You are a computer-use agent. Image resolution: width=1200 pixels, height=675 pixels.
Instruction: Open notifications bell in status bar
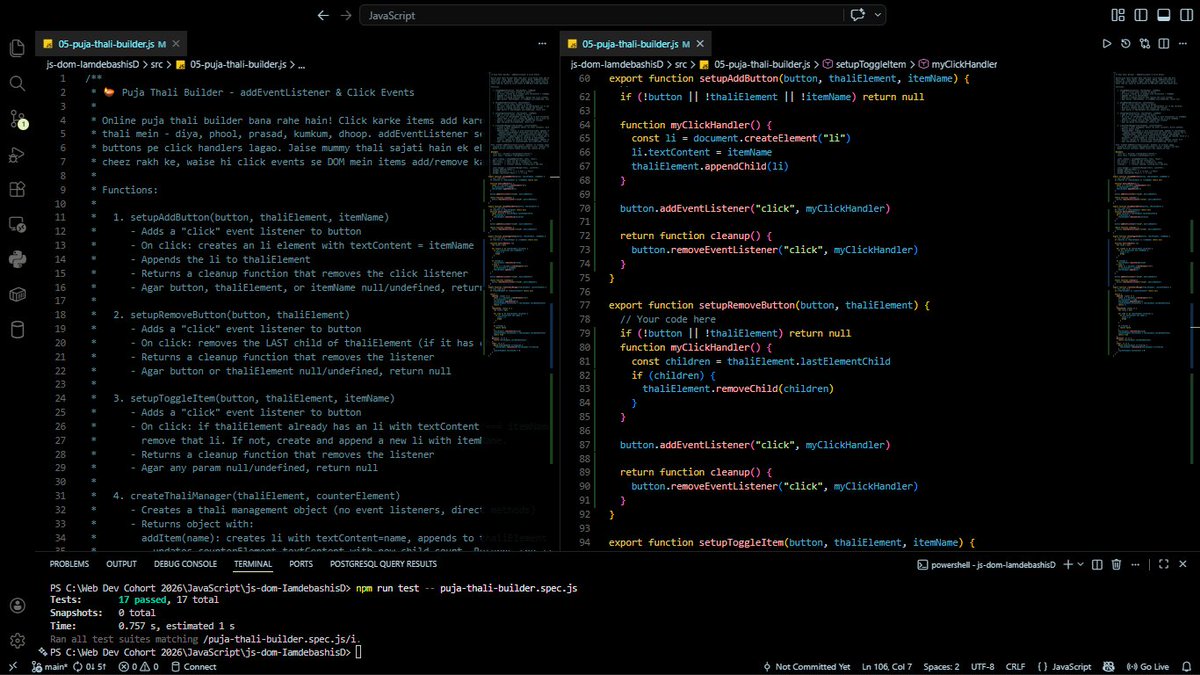click(x=1185, y=667)
